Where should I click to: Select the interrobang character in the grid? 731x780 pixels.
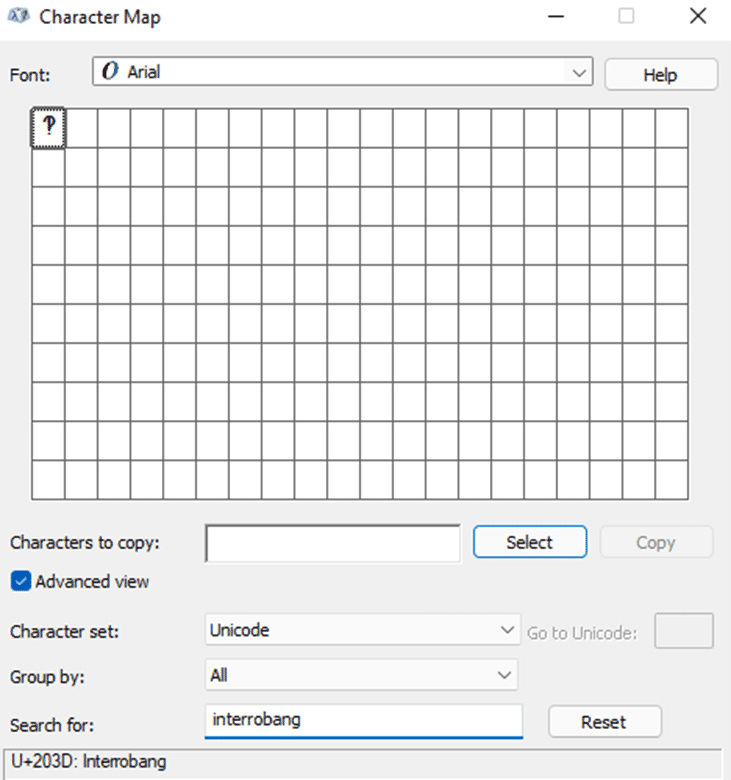48,127
